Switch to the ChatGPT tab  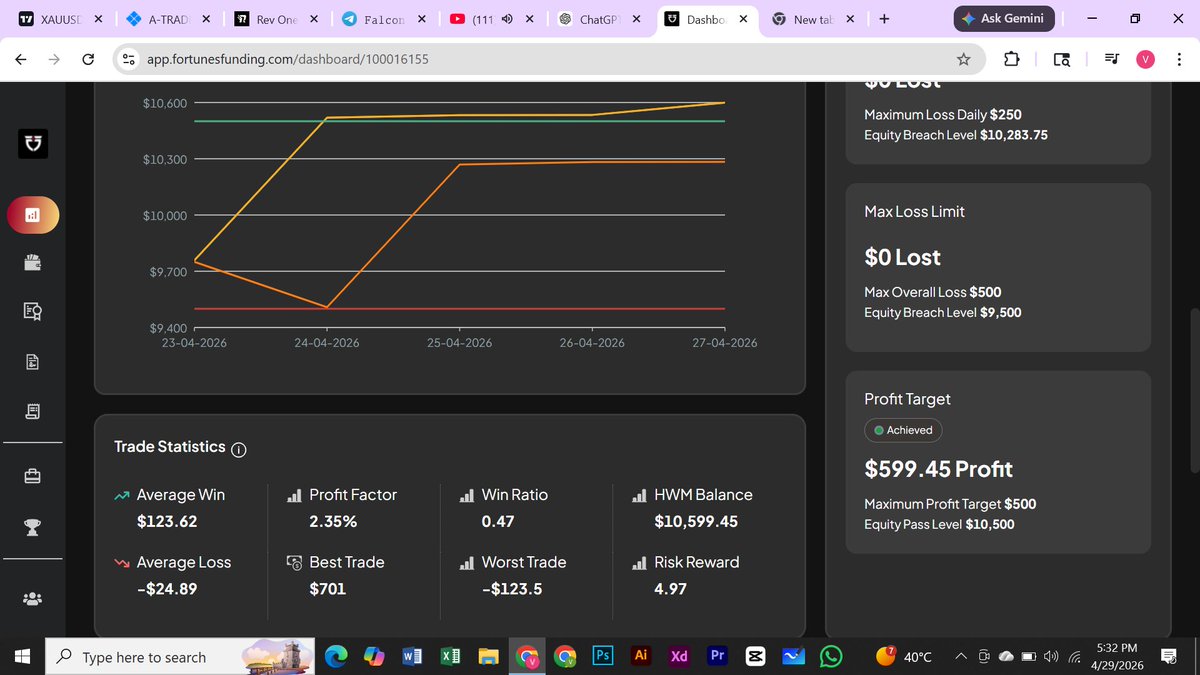[x=600, y=19]
